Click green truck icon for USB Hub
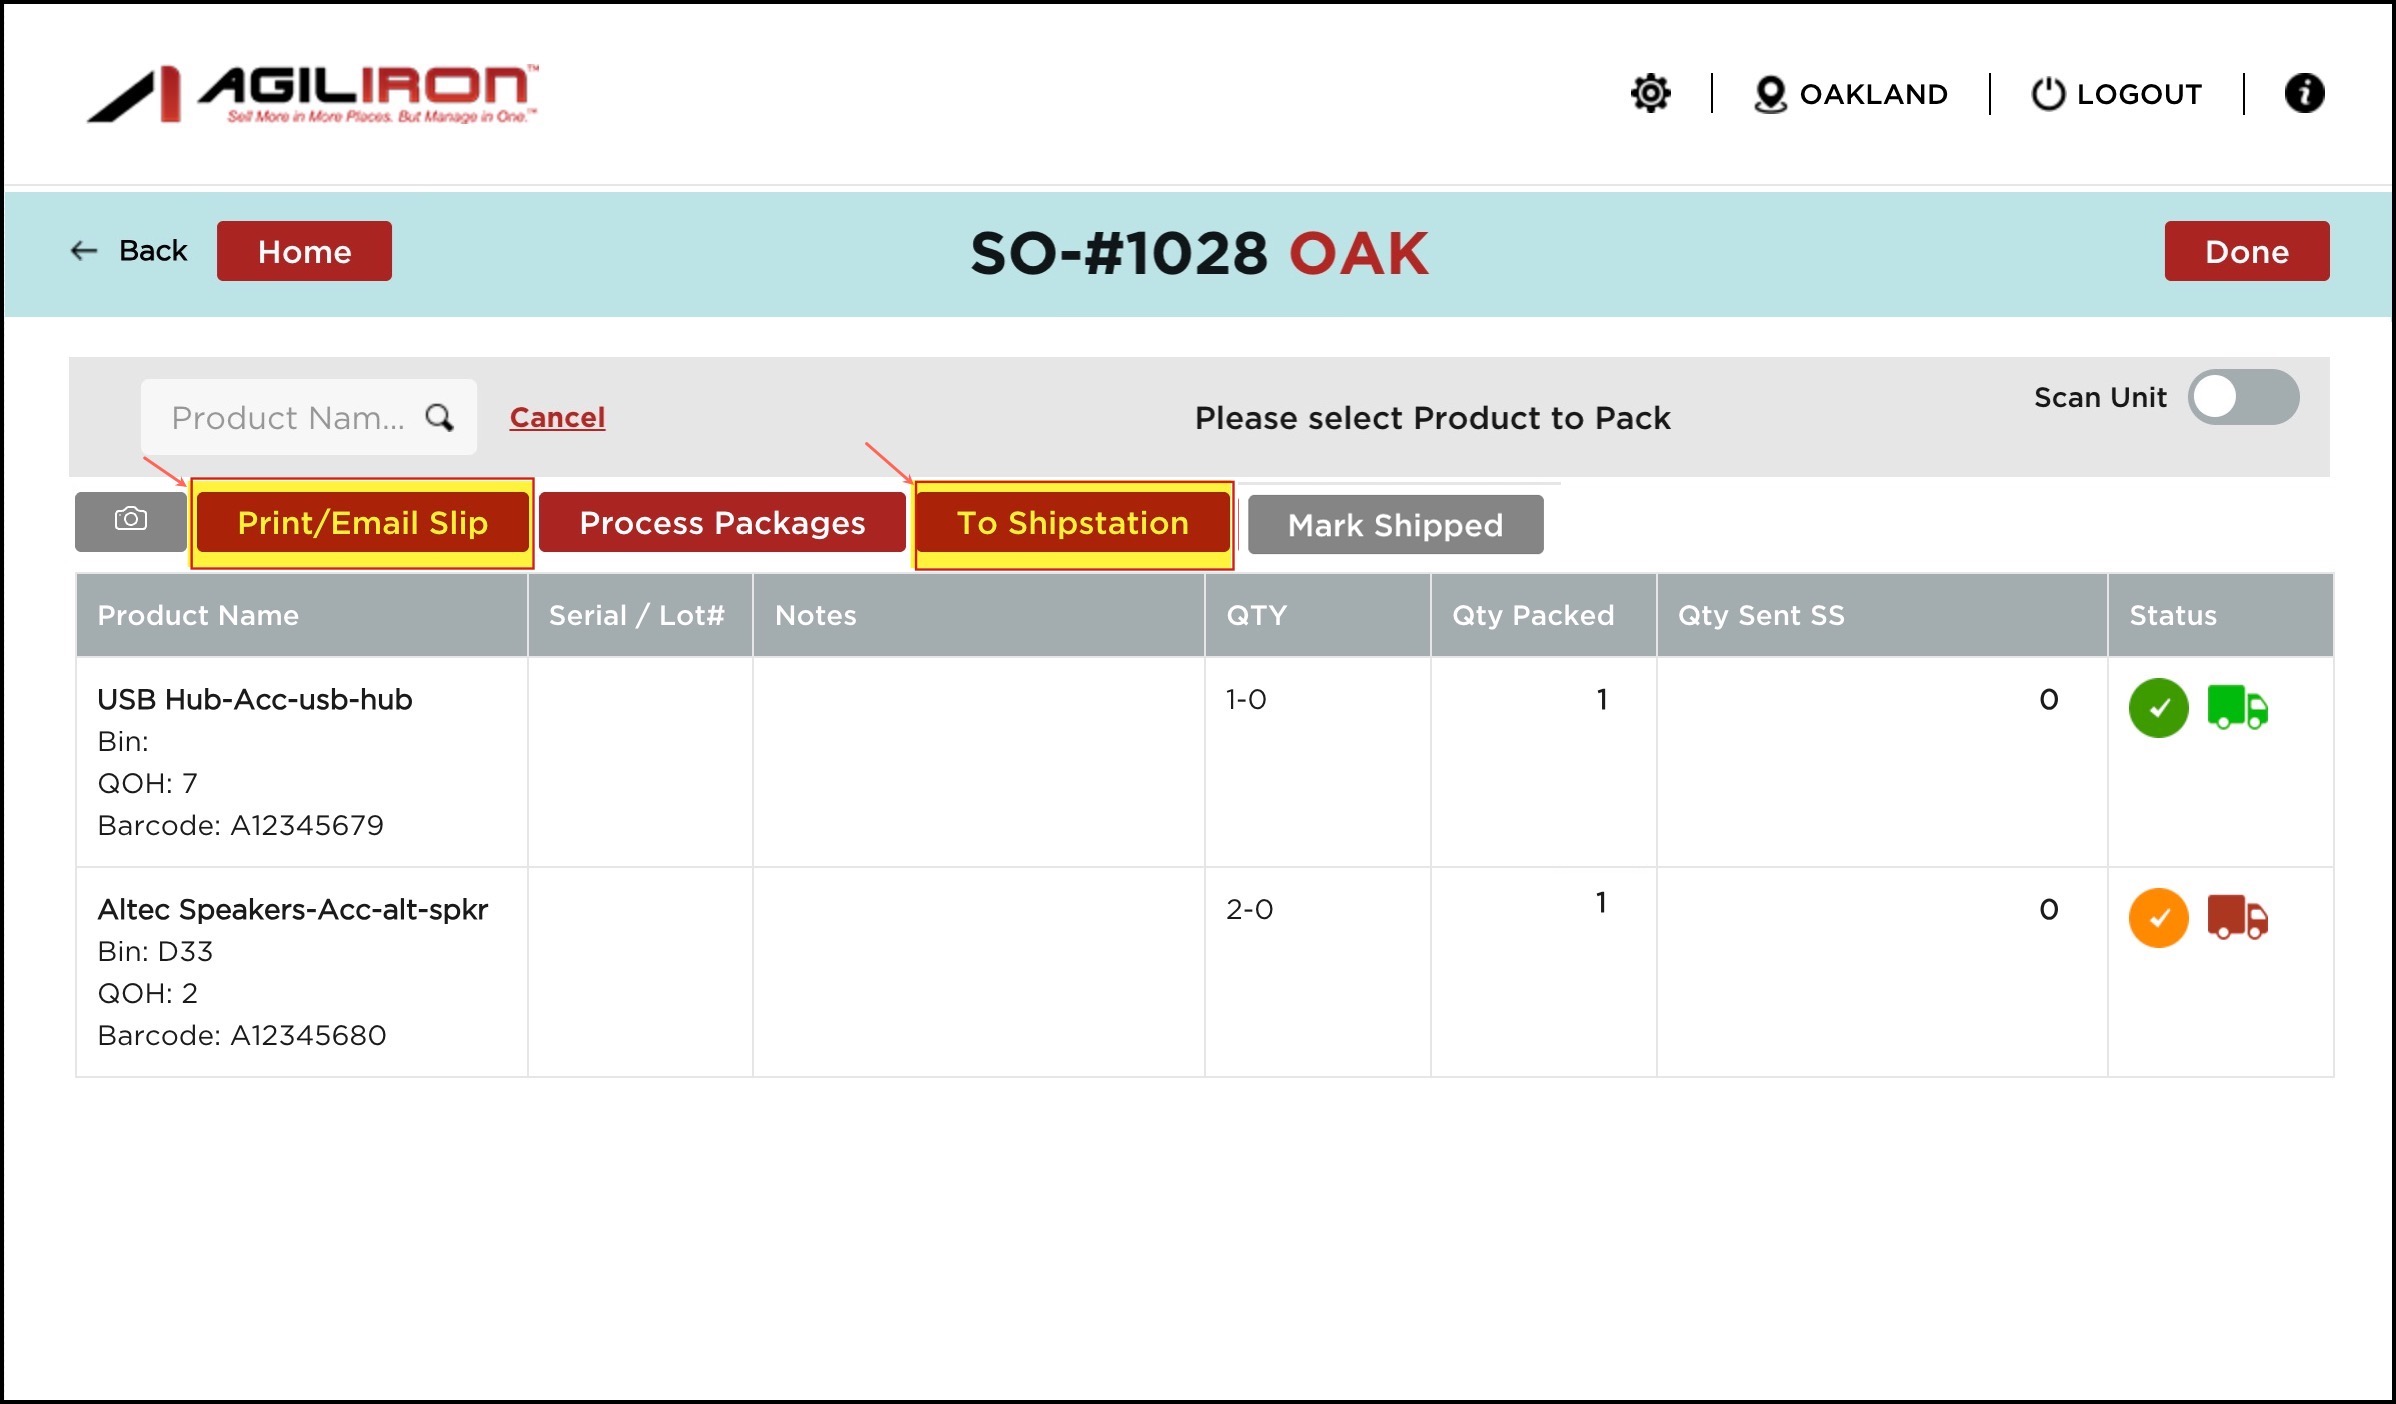This screenshot has width=2396, height=1404. [2237, 707]
